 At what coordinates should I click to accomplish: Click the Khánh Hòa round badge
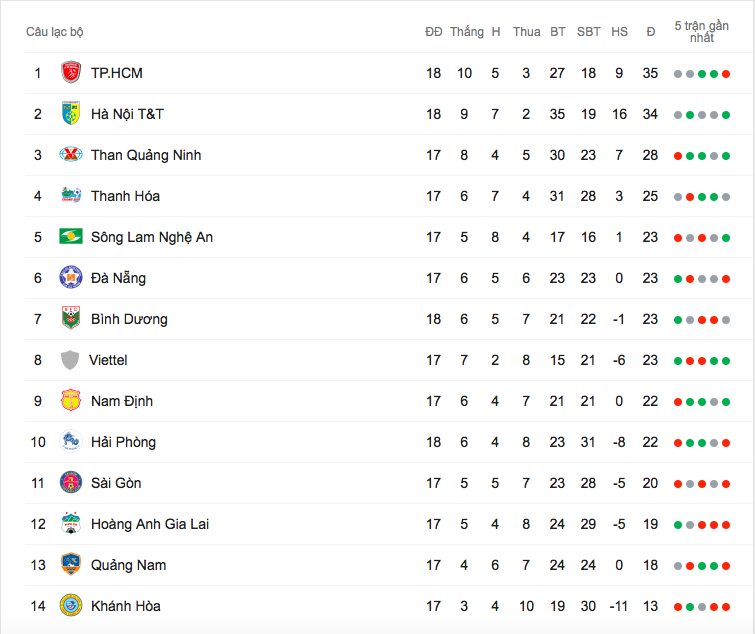coord(70,606)
